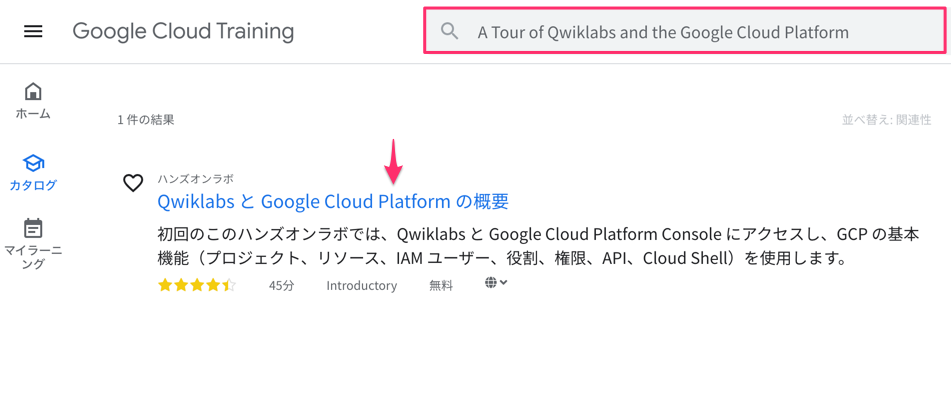Expand the language chevron beside globe
951x393 pixels.
[x=503, y=282]
